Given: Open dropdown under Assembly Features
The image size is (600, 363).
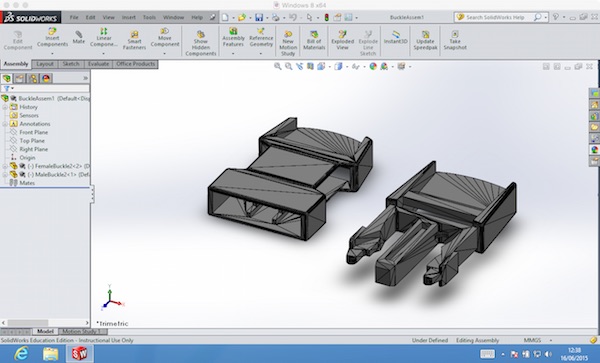Looking at the screenshot, I should click(x=233, y=54).
